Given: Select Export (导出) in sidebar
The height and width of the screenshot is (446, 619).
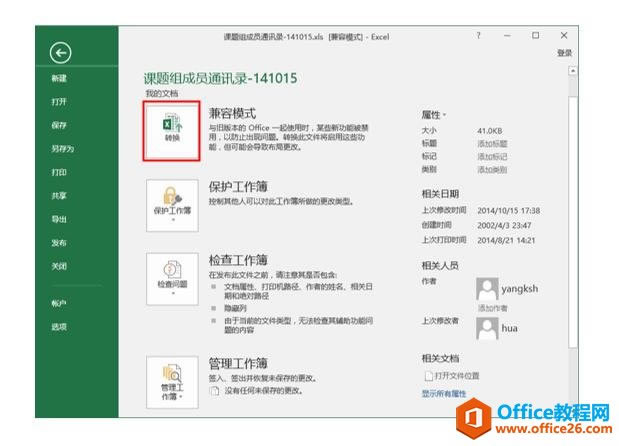Looking at the screenshot, I should click(59, 219).
